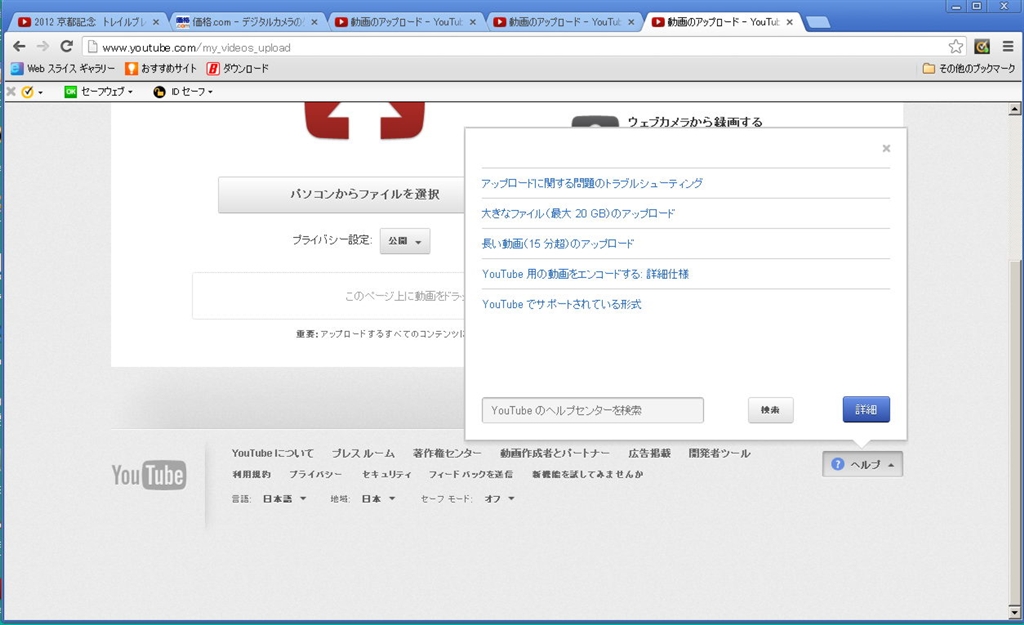Click the webcam icon next to ウェブカメラから録画する
Viewport: 1024px width, 625px height.
click(595, 122)
